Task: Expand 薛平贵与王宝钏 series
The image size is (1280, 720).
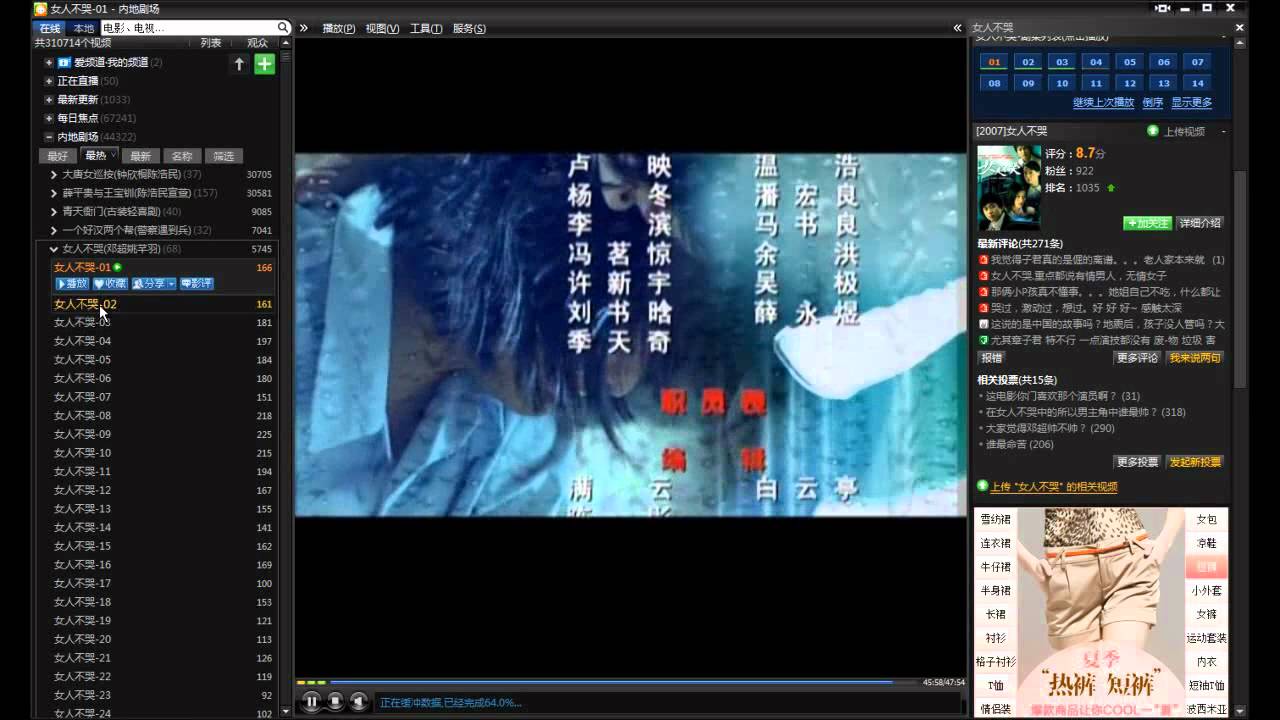Action: tap(54, 193)
